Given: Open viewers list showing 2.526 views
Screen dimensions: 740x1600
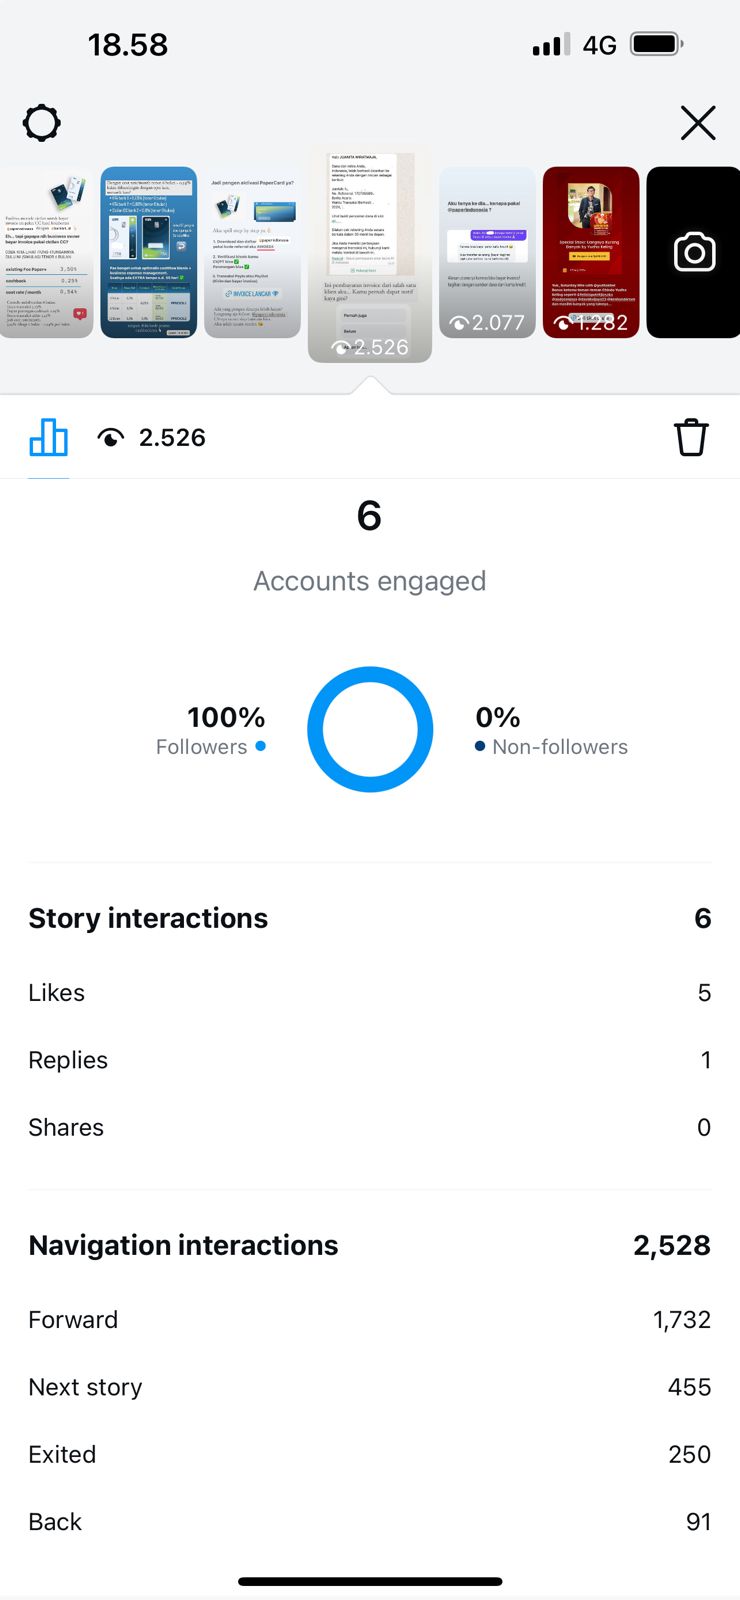Looking at the screenshot, I should click(152, 438).
